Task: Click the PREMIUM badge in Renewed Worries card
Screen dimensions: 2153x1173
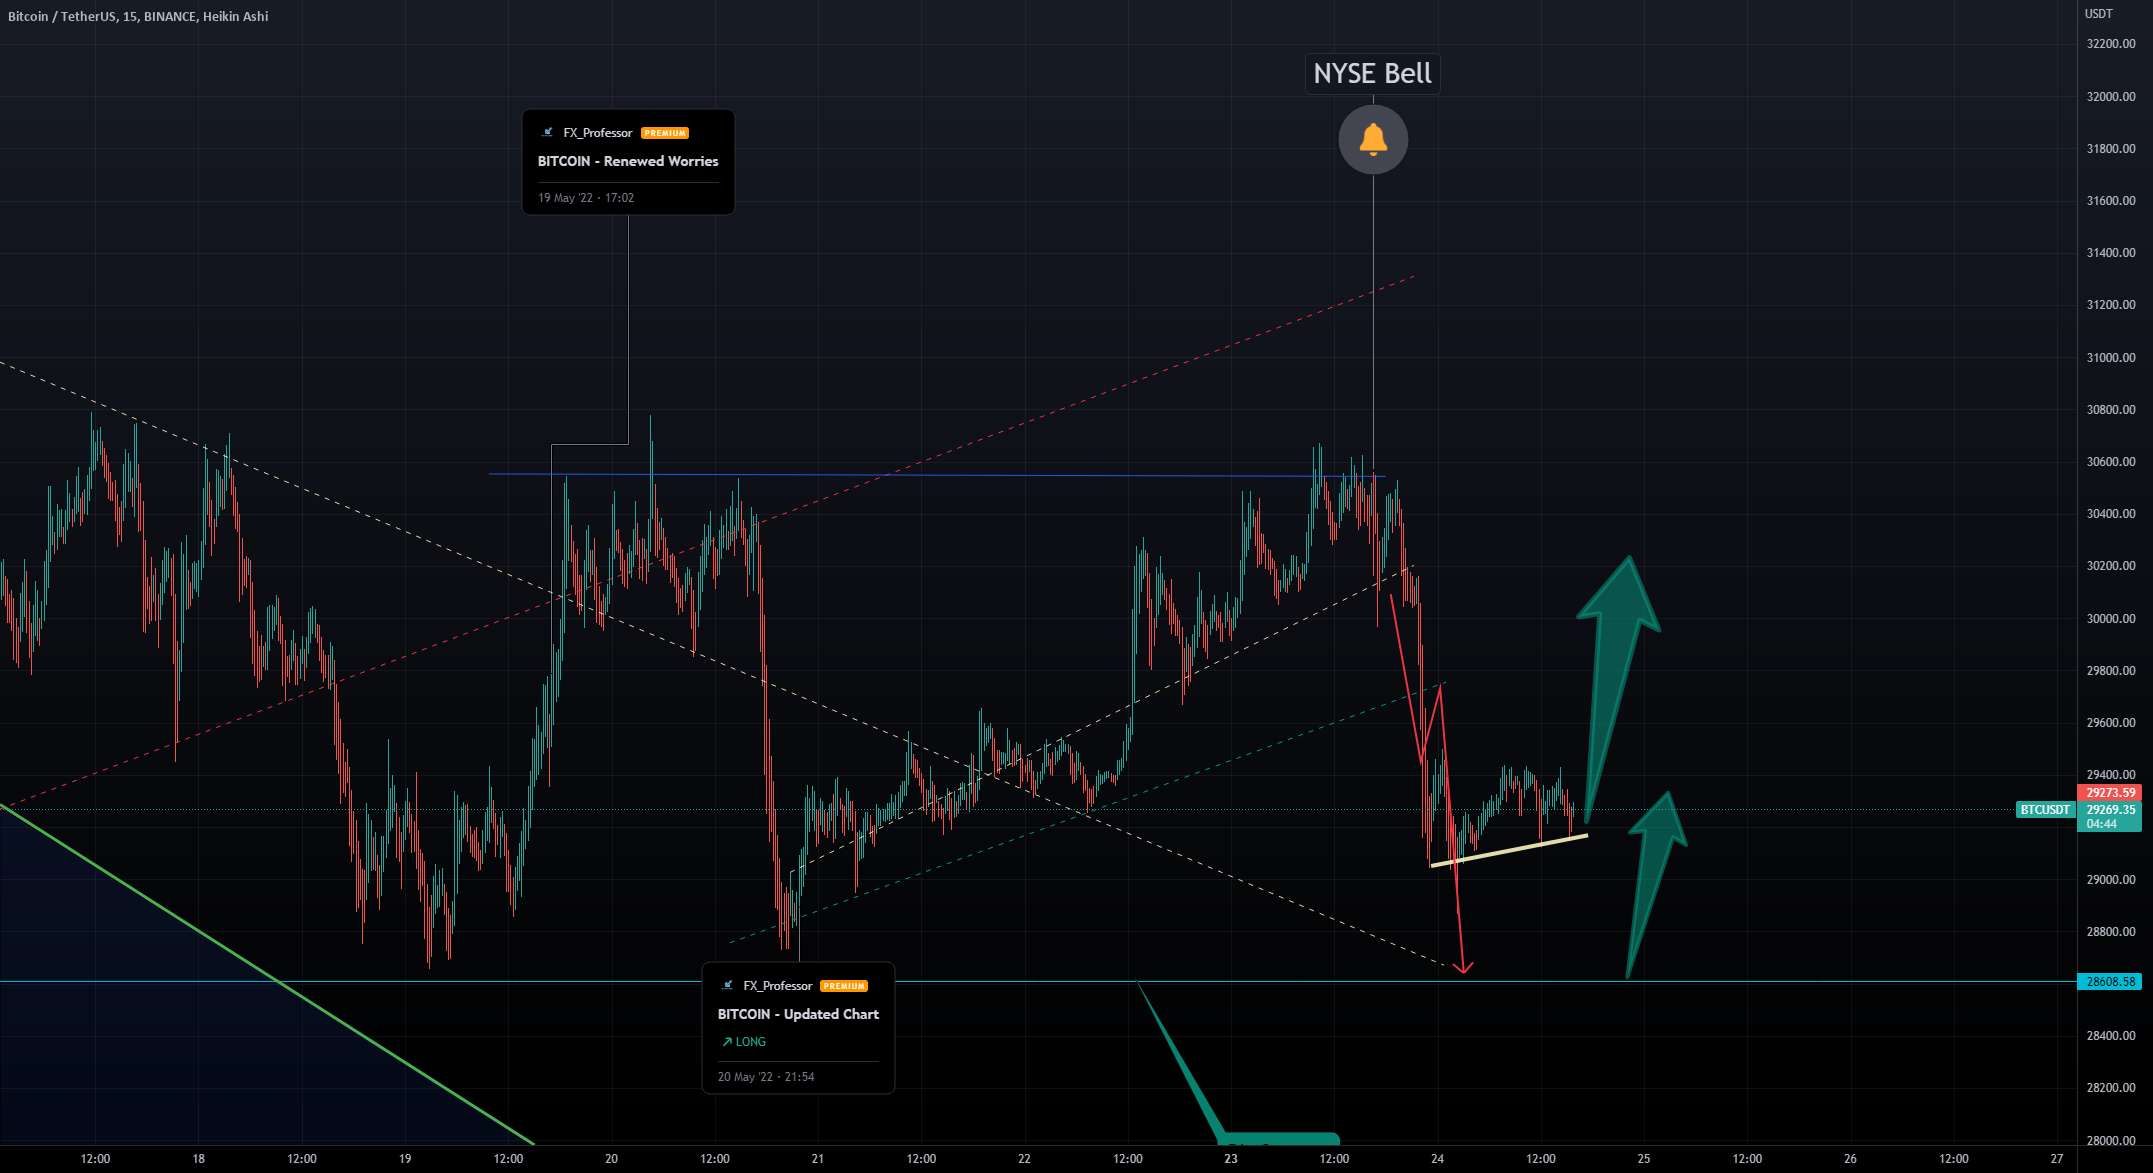Action: pos(665,133)
